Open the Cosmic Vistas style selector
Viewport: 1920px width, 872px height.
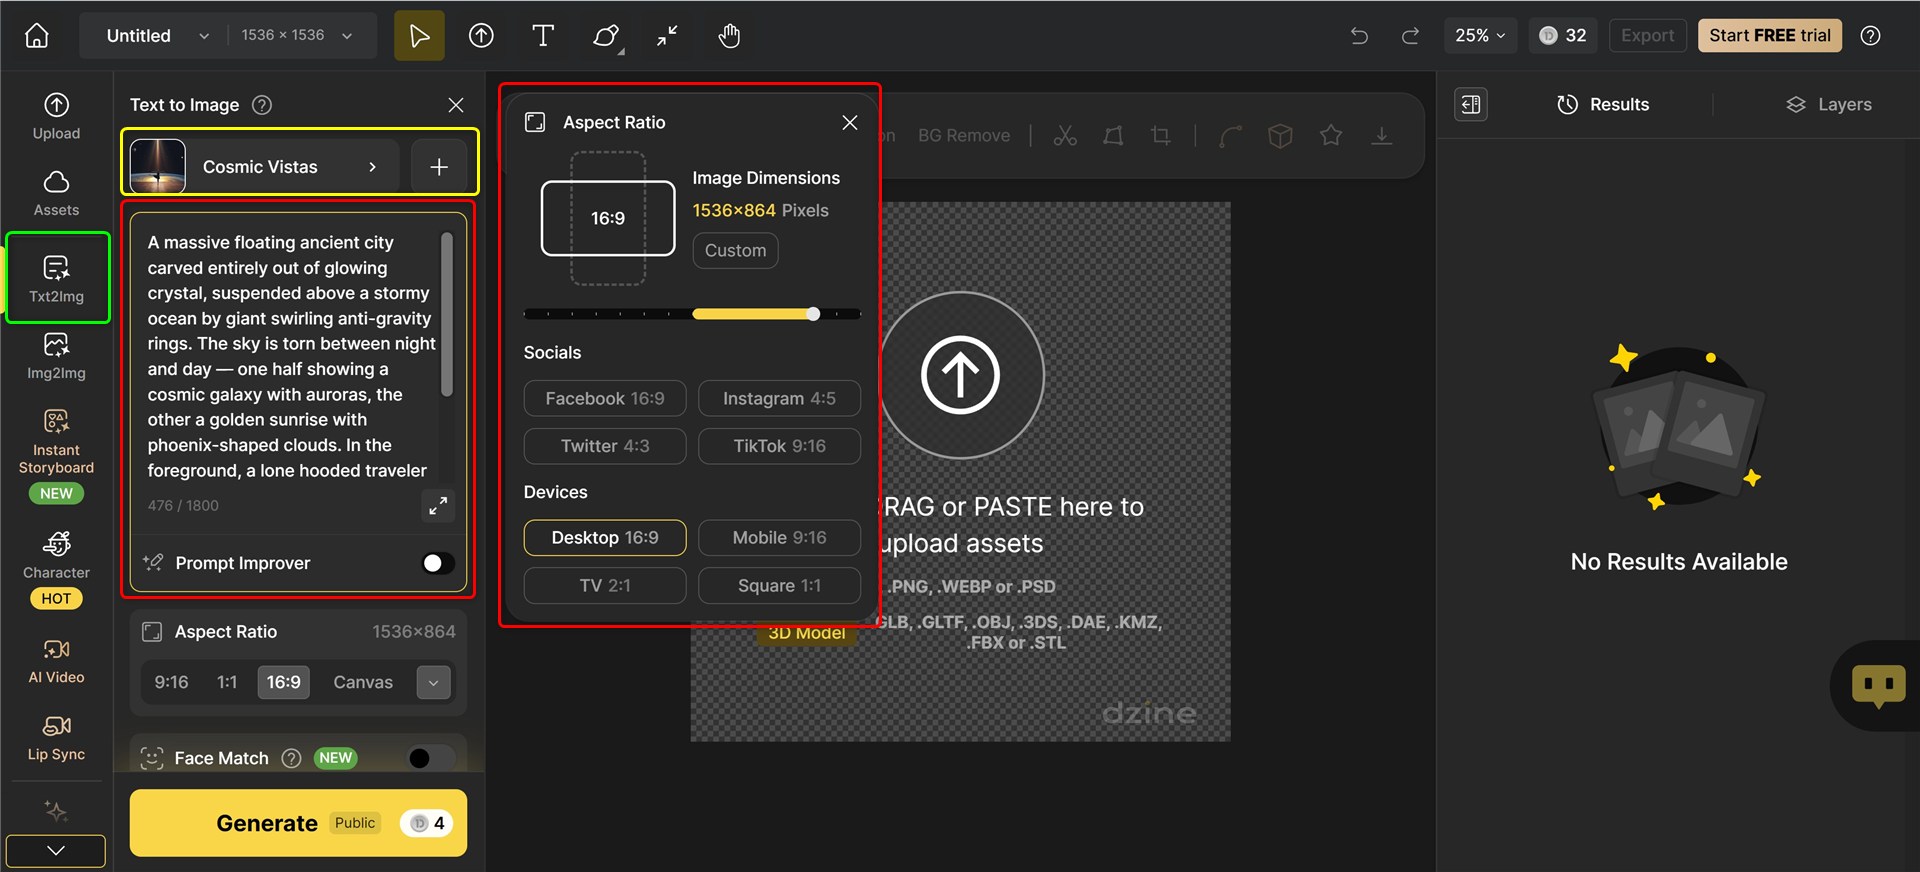click(264, 166)
